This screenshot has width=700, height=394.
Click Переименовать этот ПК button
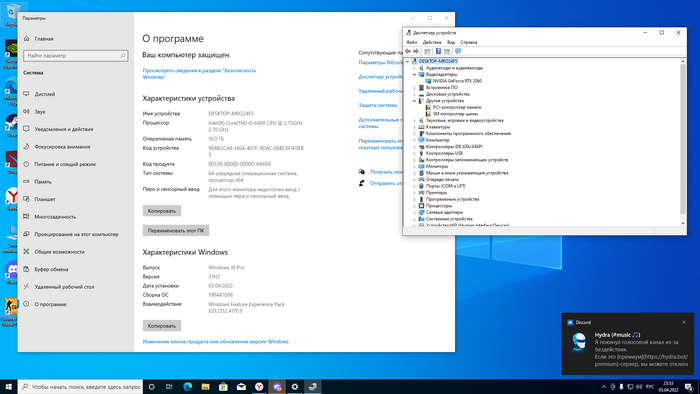tap(176, 231)
